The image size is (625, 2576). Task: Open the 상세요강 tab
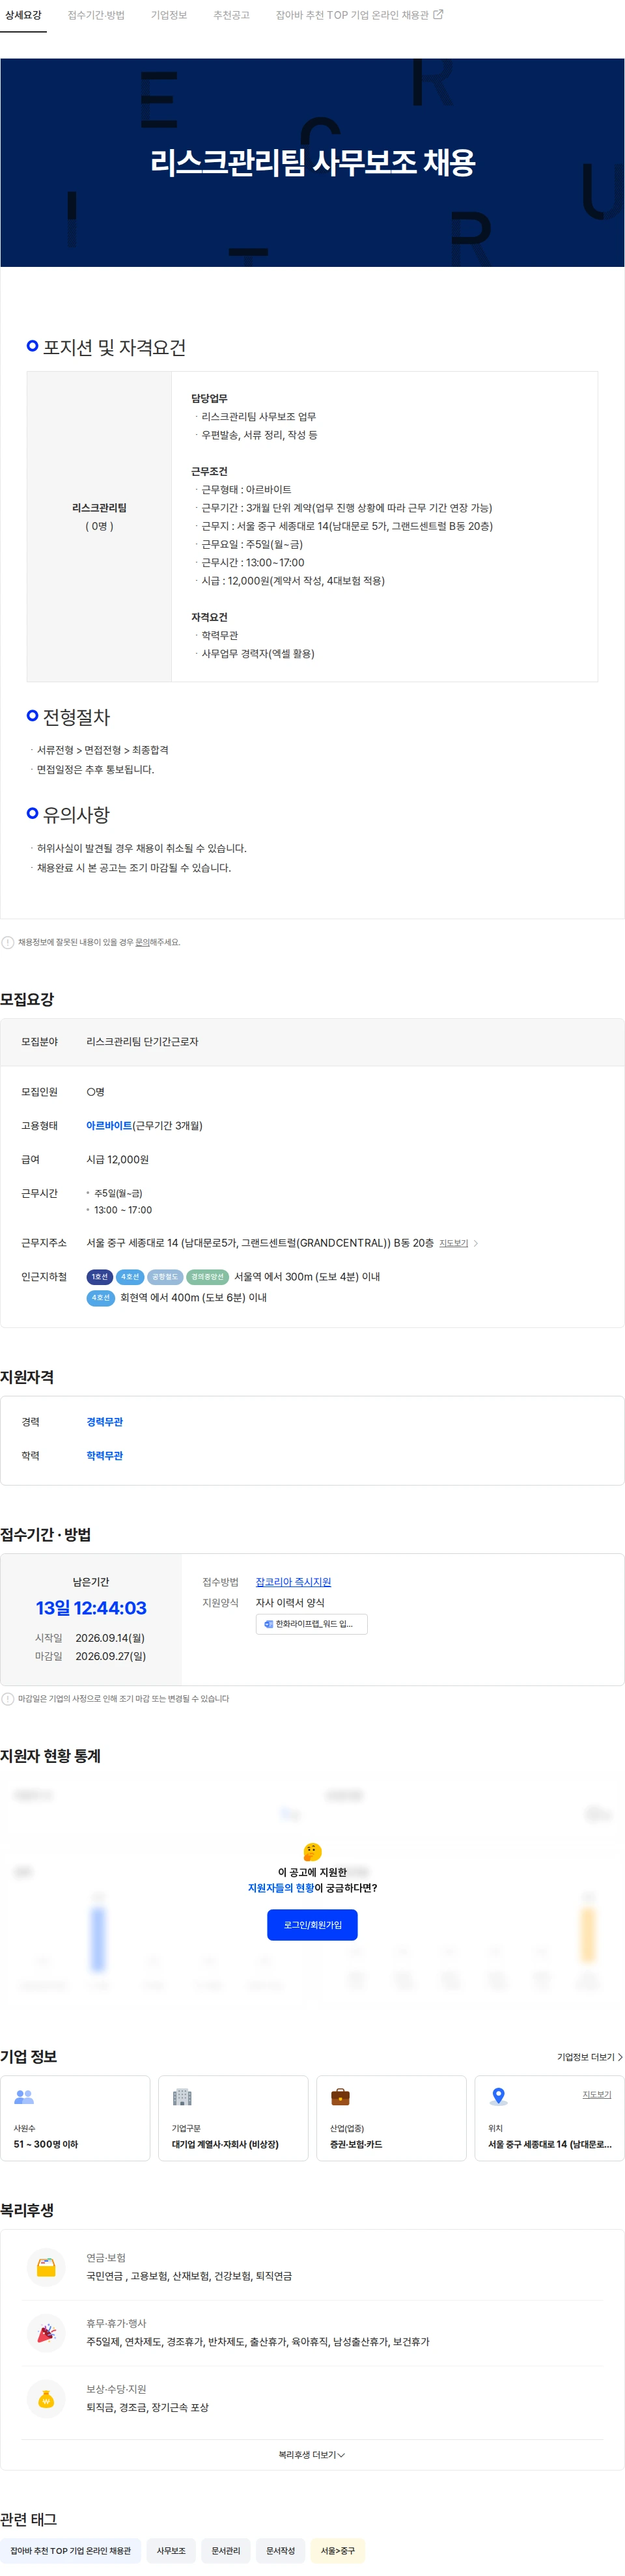point(23,15)
